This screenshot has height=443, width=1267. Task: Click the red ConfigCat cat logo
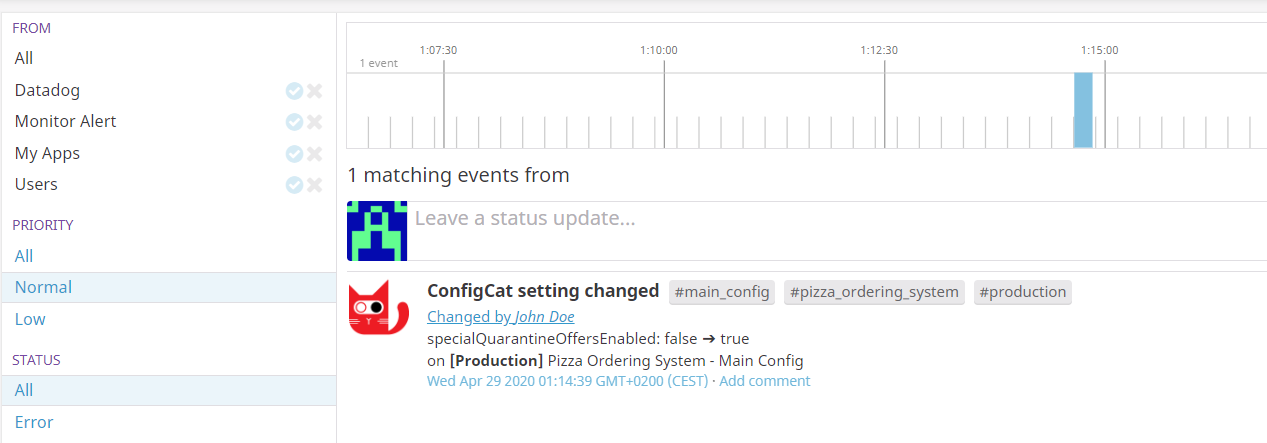(378, 308)
